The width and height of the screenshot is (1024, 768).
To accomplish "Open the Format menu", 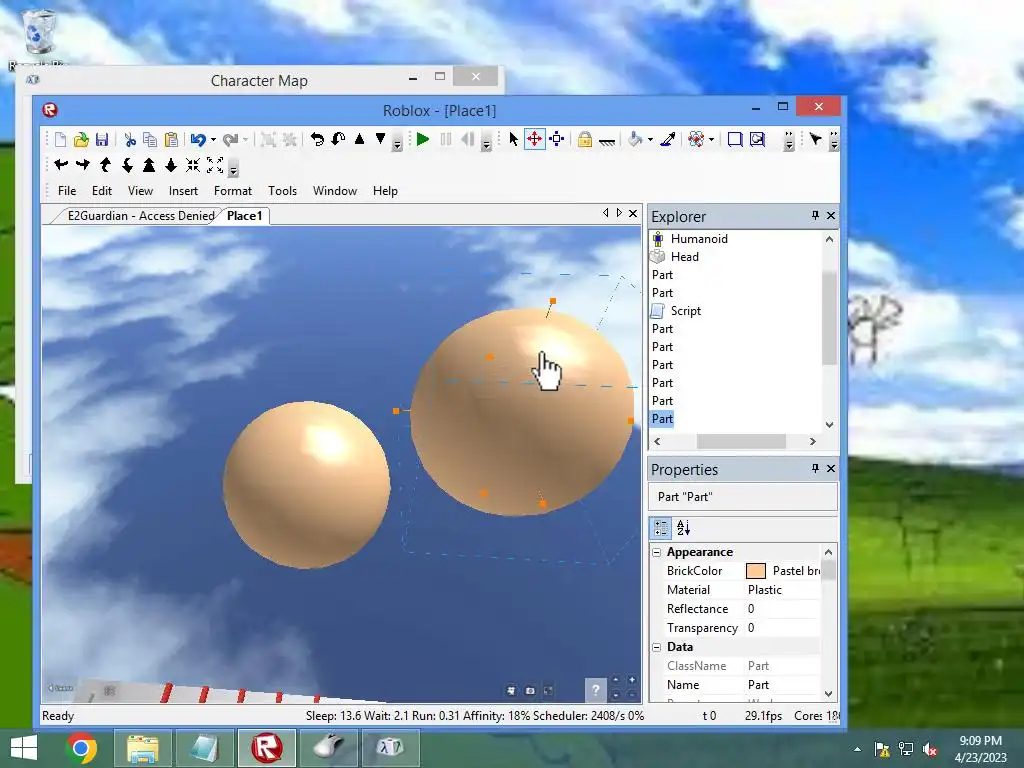I will pos(232,191).
